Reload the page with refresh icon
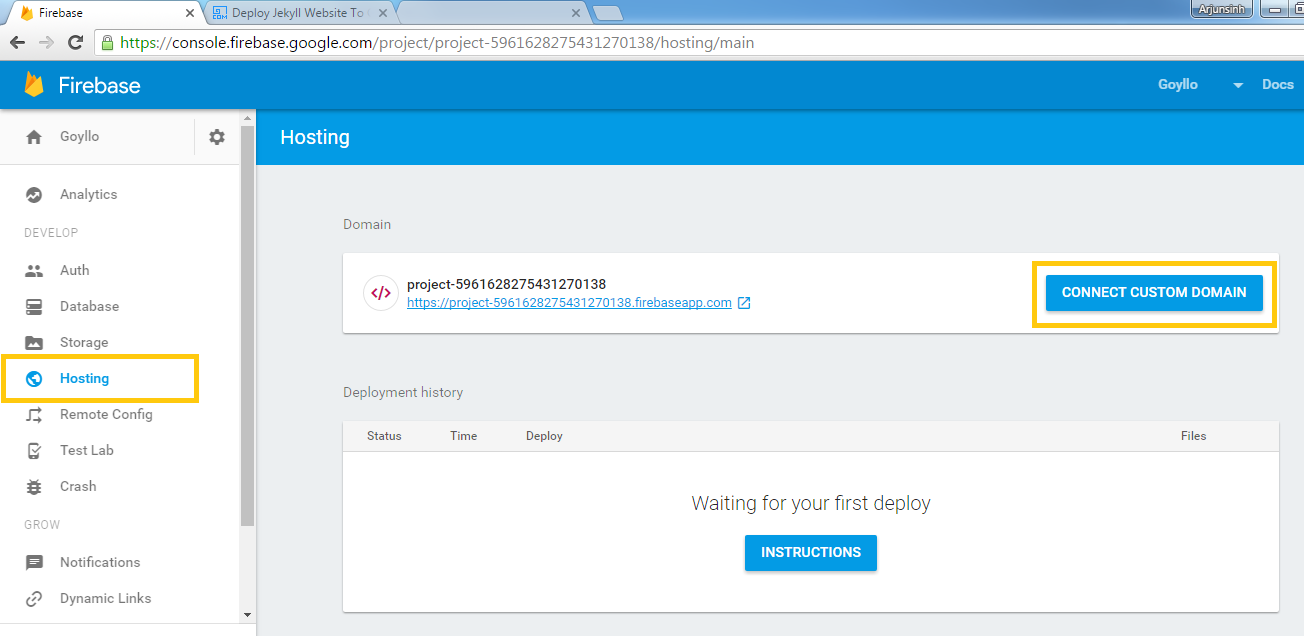The width and height of the screenshot is (1304, 636). coord(75,43)
